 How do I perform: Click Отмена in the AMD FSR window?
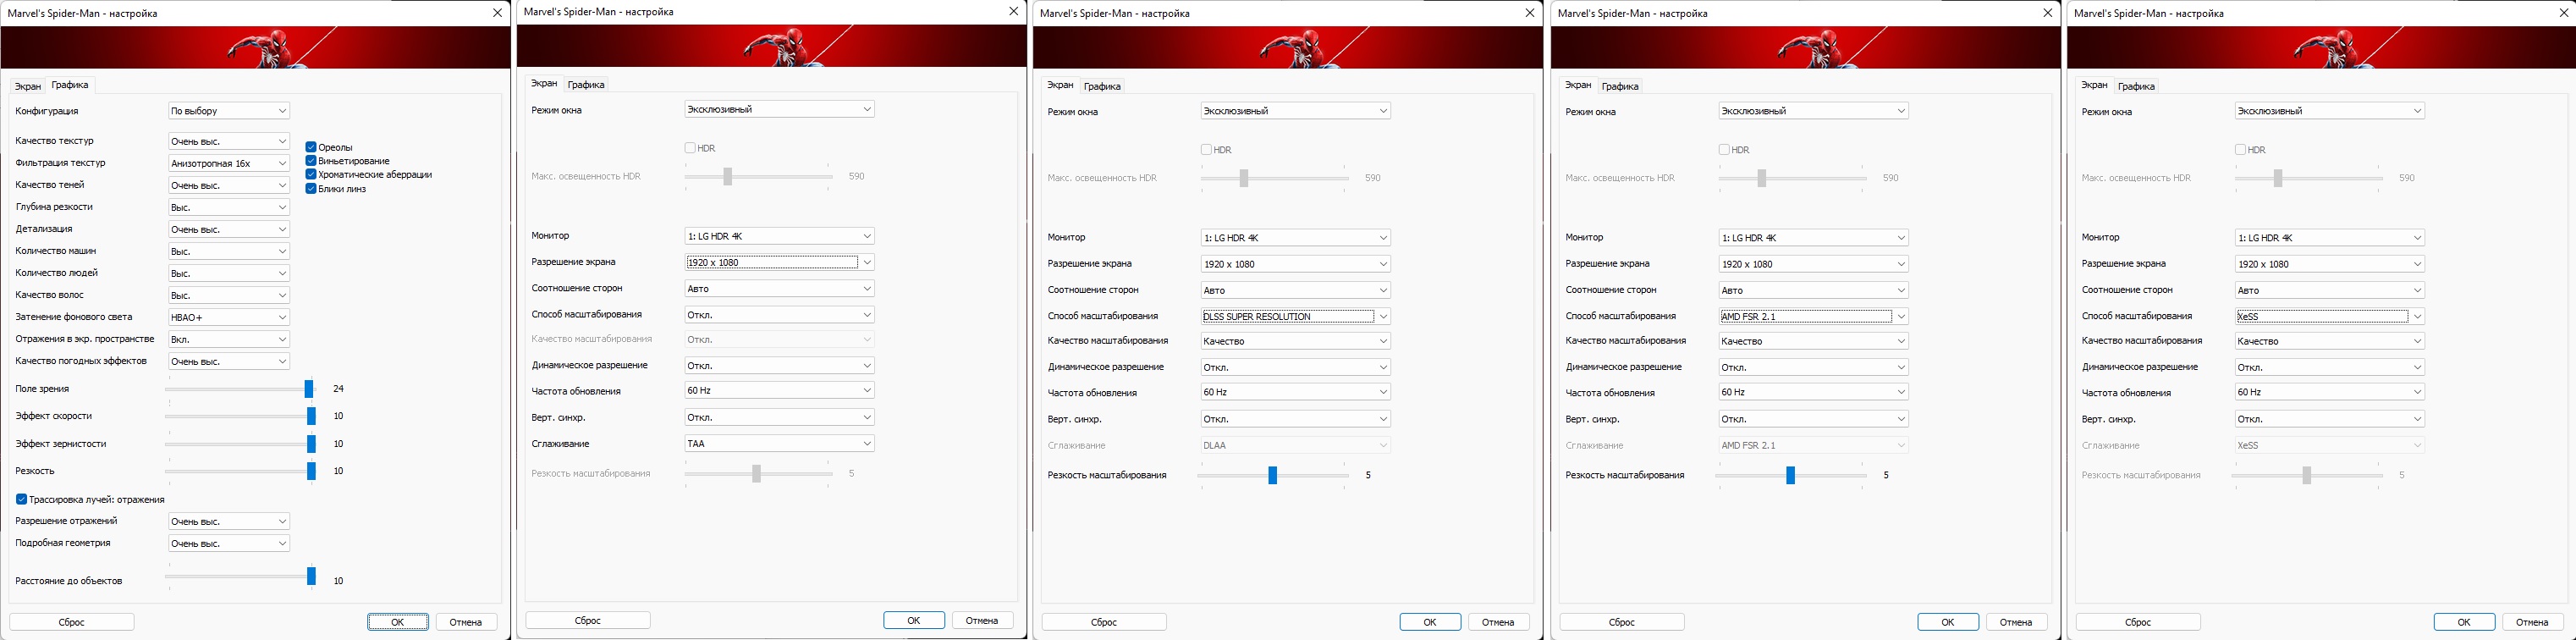pyautogui.click(x=2016, y=622)
